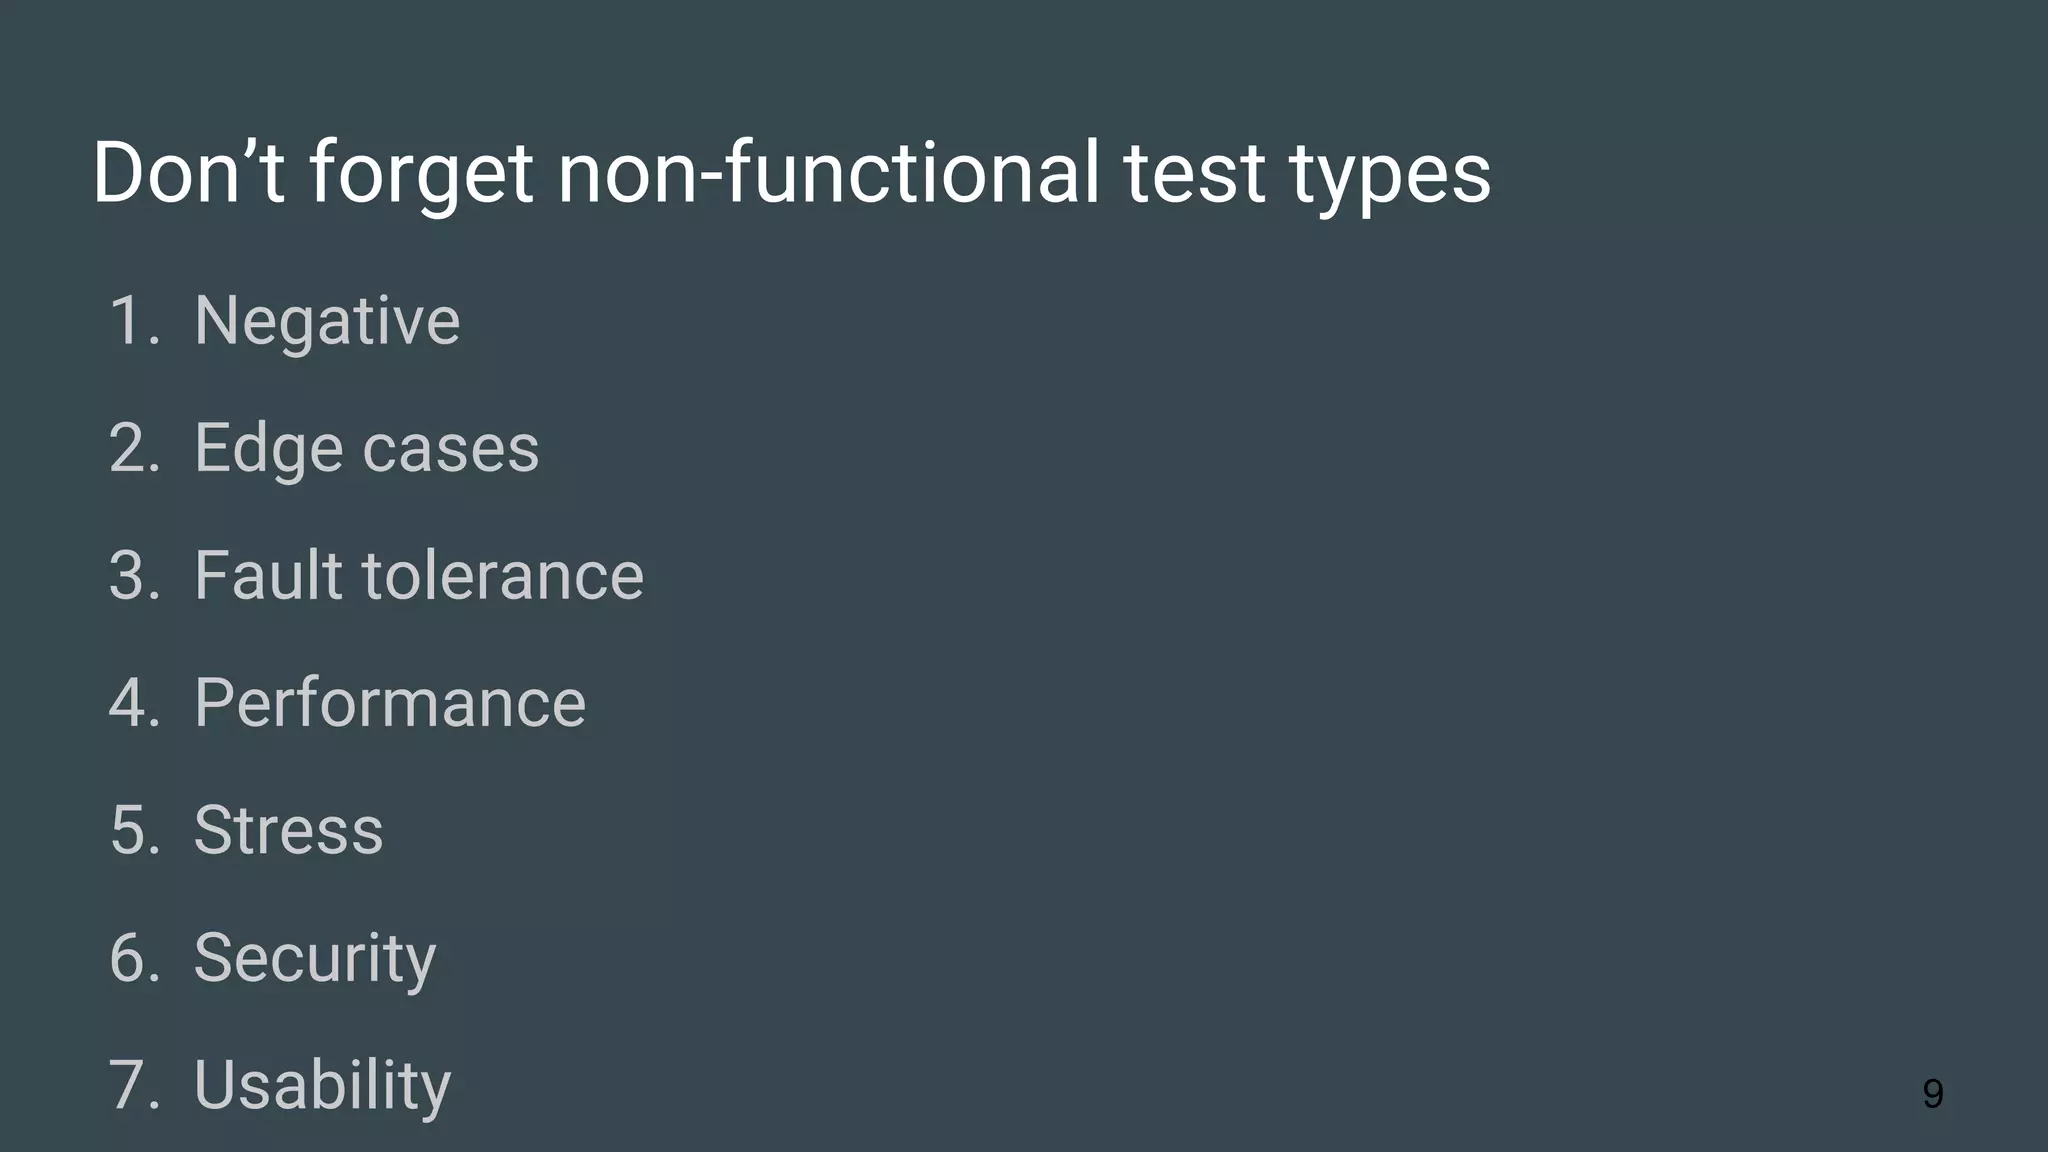The width and height of the screenshot is (2048, 1152).
Task: Click the slide page number 9
Action: click(x=1933, y=1093)
